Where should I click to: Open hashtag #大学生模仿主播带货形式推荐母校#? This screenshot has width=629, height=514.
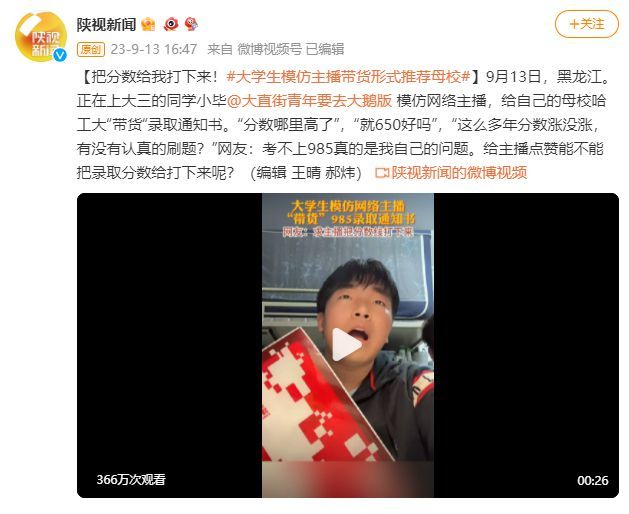[x=348, y=76]
